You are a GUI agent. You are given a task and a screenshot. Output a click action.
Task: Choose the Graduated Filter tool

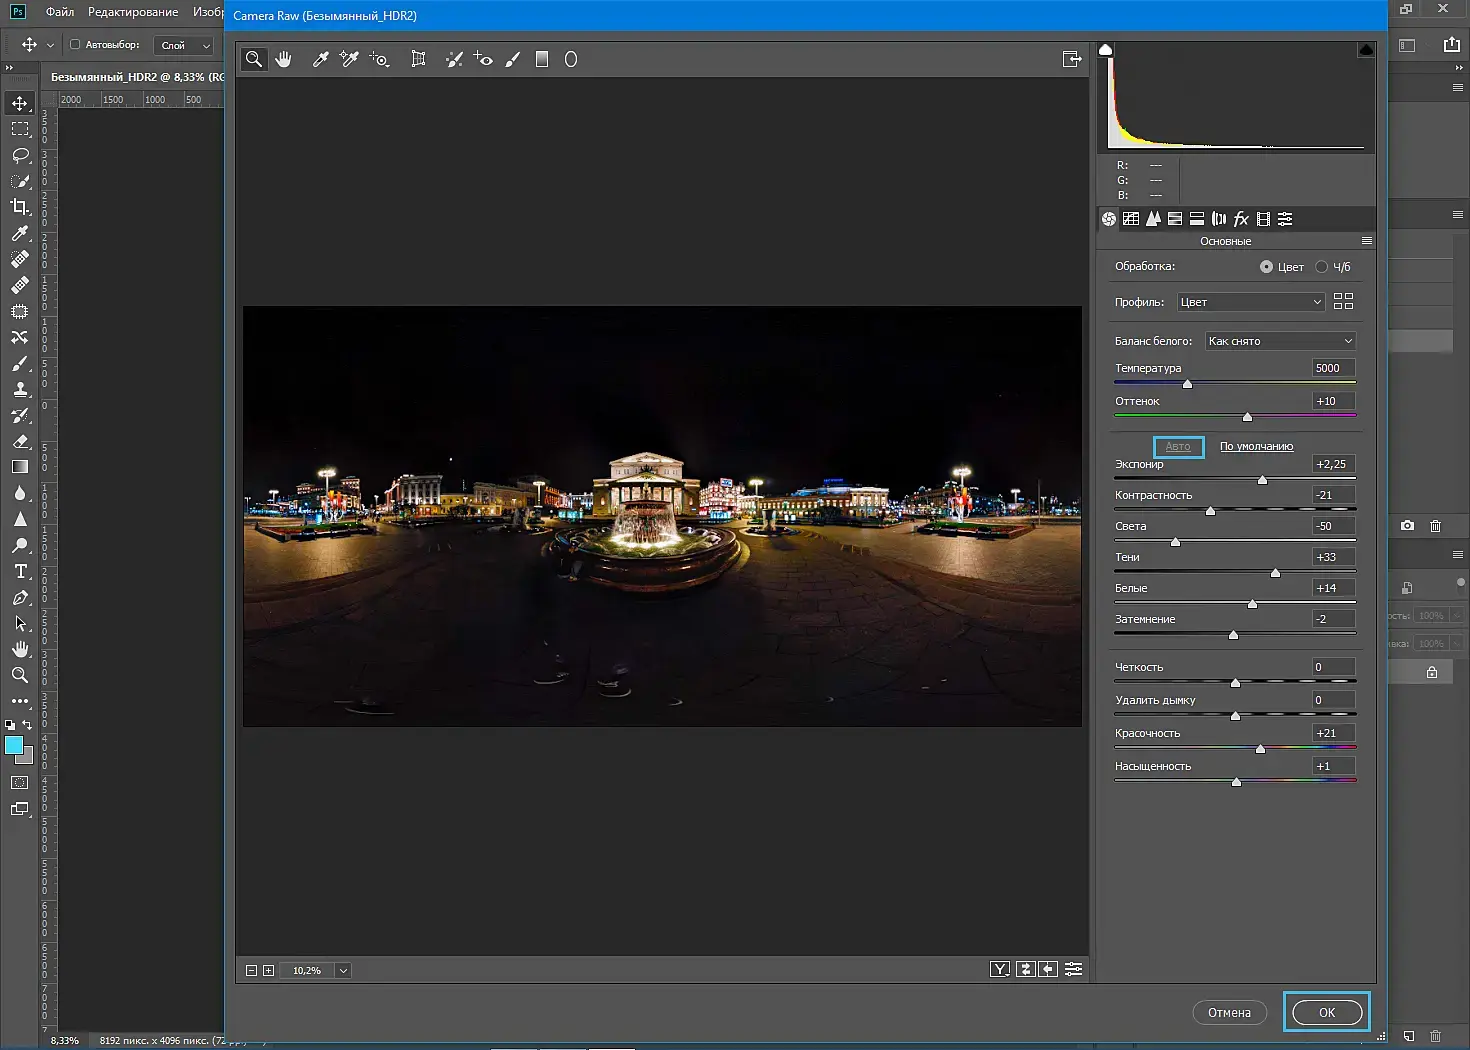(542, 59)
